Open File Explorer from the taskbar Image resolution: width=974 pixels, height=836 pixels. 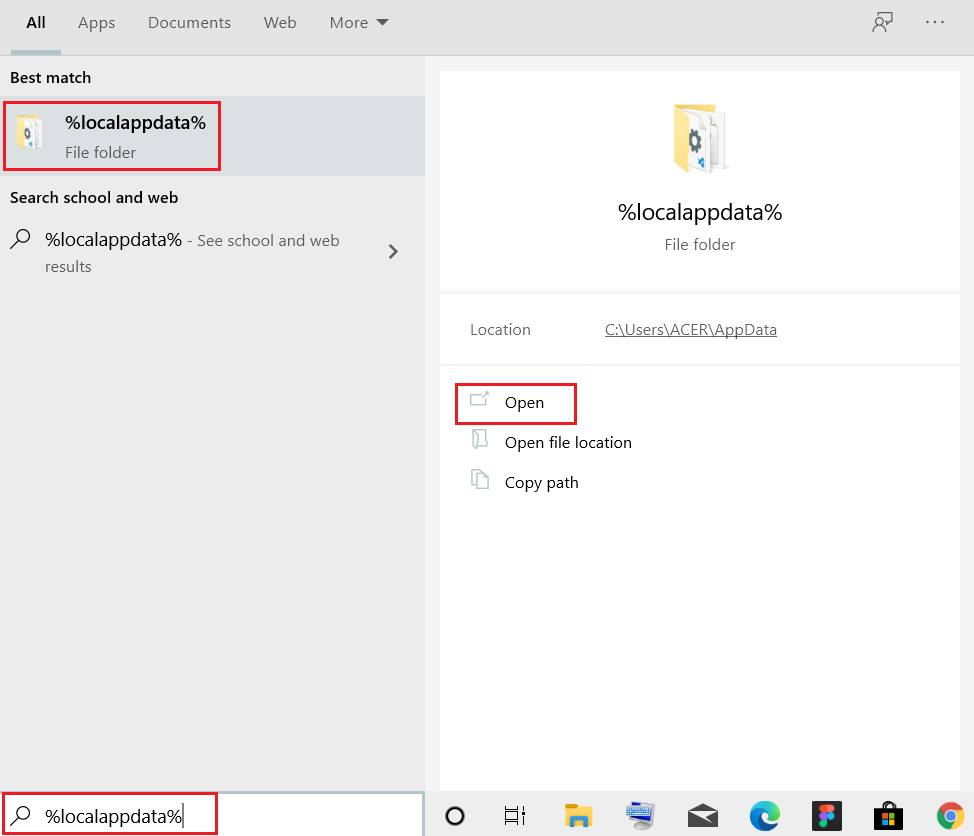coord(578,816)
